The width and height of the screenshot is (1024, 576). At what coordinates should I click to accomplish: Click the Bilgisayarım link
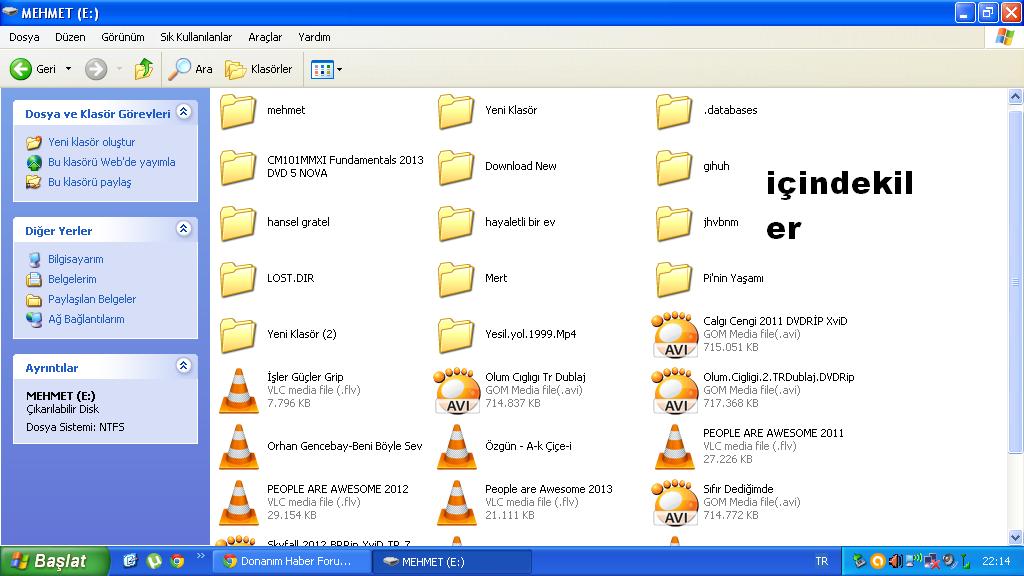75,259
